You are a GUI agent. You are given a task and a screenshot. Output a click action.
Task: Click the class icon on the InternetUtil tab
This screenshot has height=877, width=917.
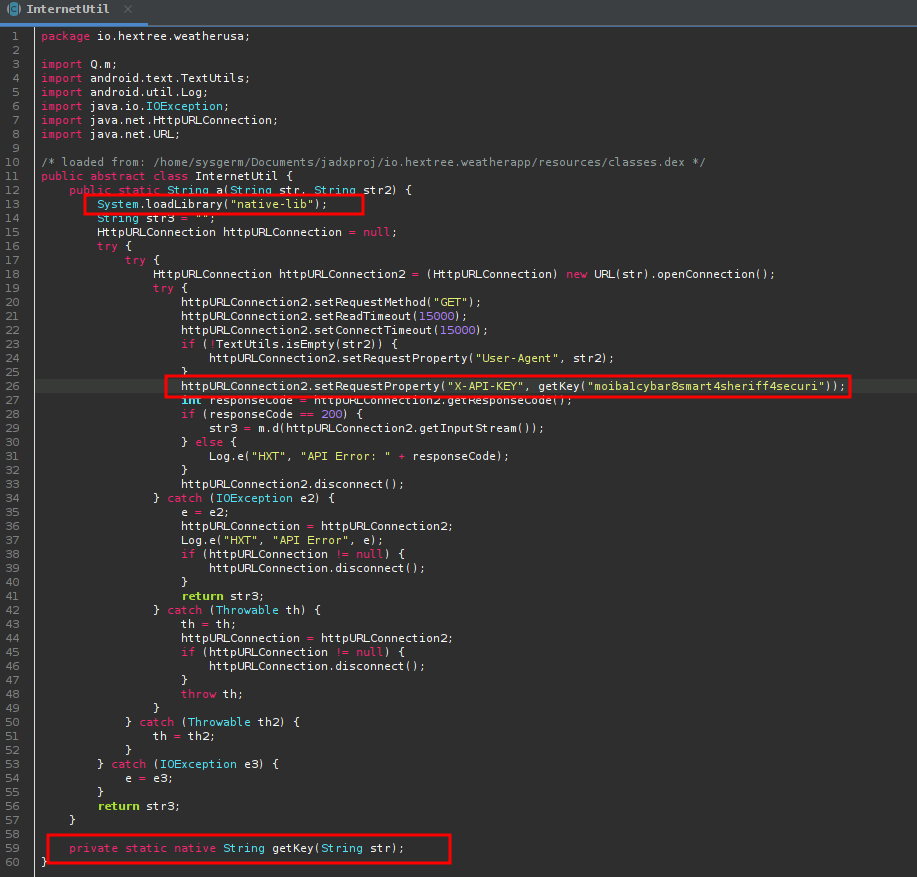pos(10,10)
